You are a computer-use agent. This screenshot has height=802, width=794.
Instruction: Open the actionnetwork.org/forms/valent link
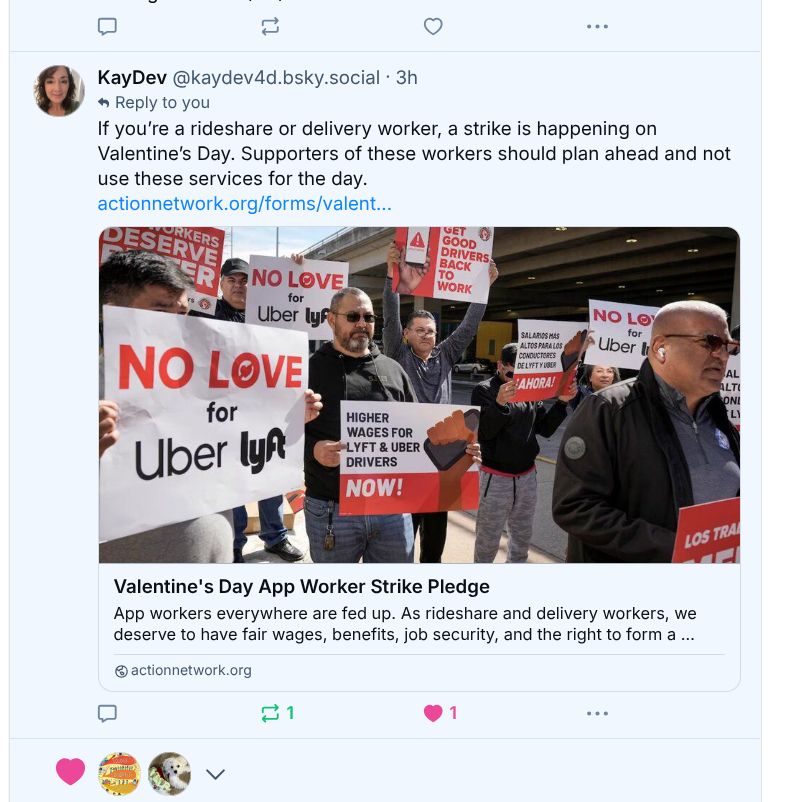(245, 204)
